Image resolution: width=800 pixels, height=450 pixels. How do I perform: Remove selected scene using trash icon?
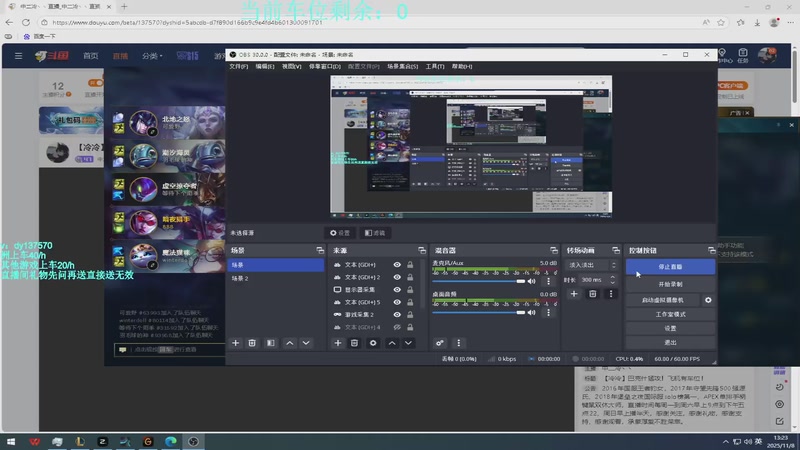[x=252, y=343]
